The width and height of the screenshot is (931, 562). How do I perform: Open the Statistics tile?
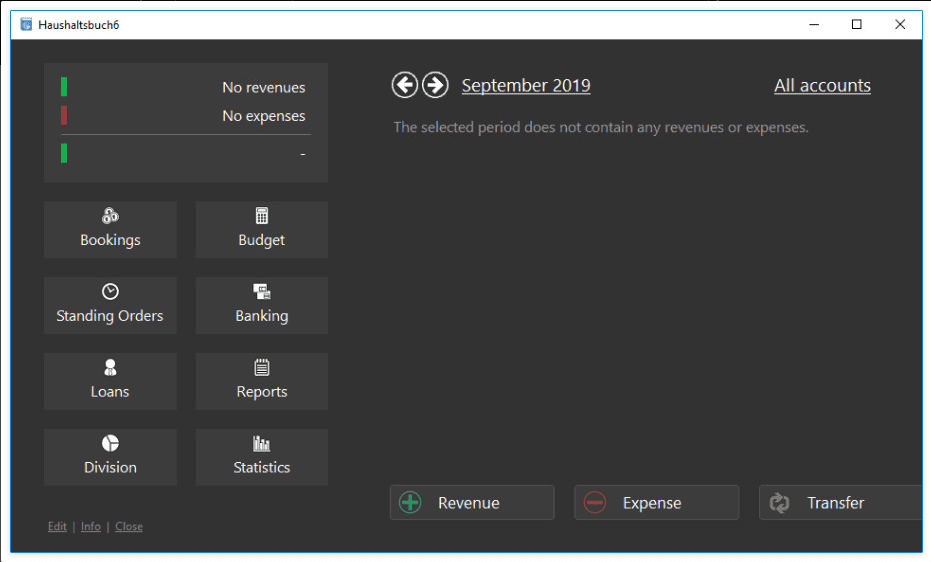coord(262,458)
